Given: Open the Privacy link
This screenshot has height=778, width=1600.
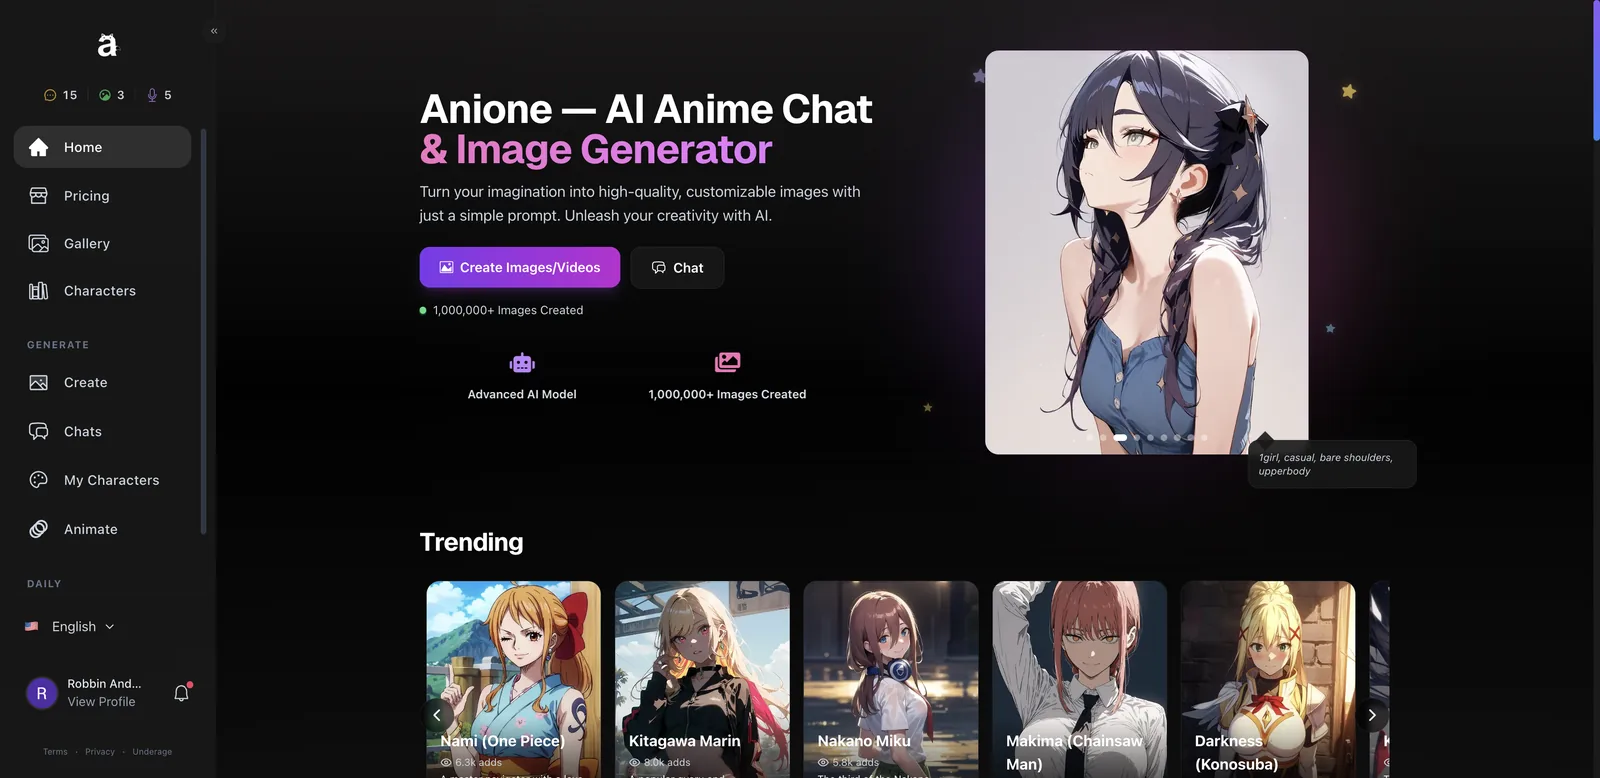Looking at the screenshot, I should 100,752.
